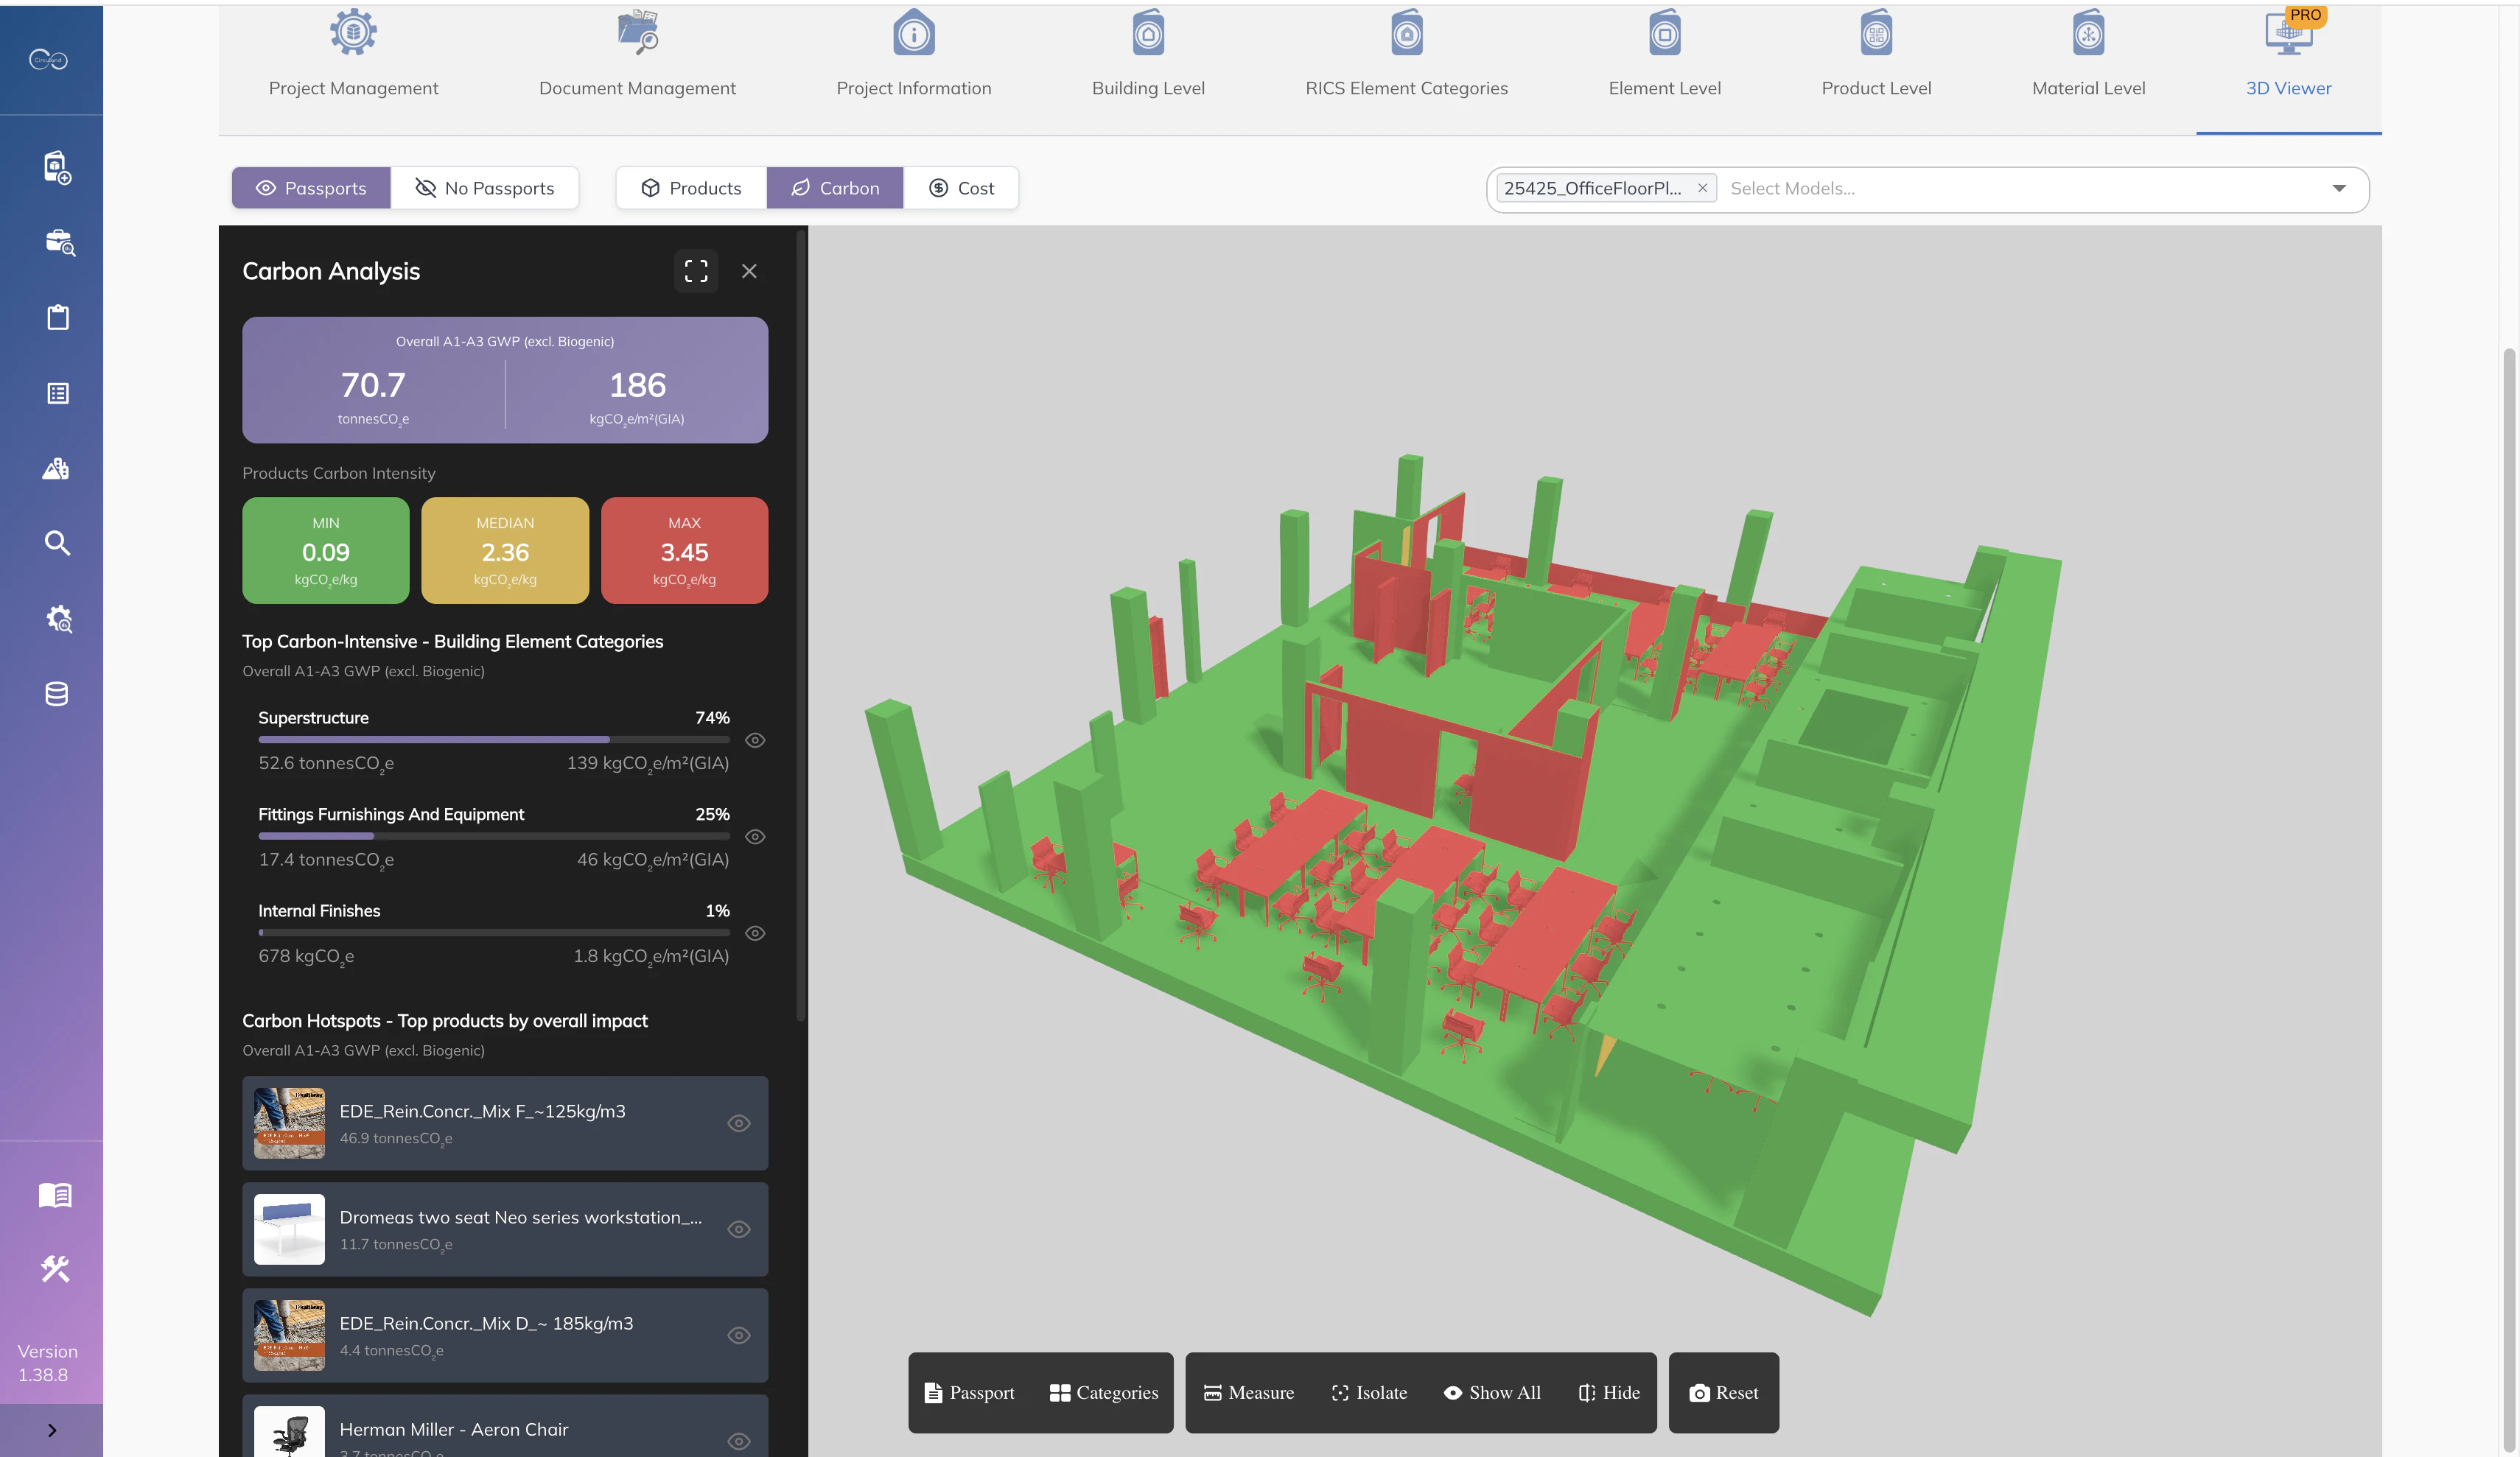Click Show All in the viewer toolbar

point(1492,1392)
